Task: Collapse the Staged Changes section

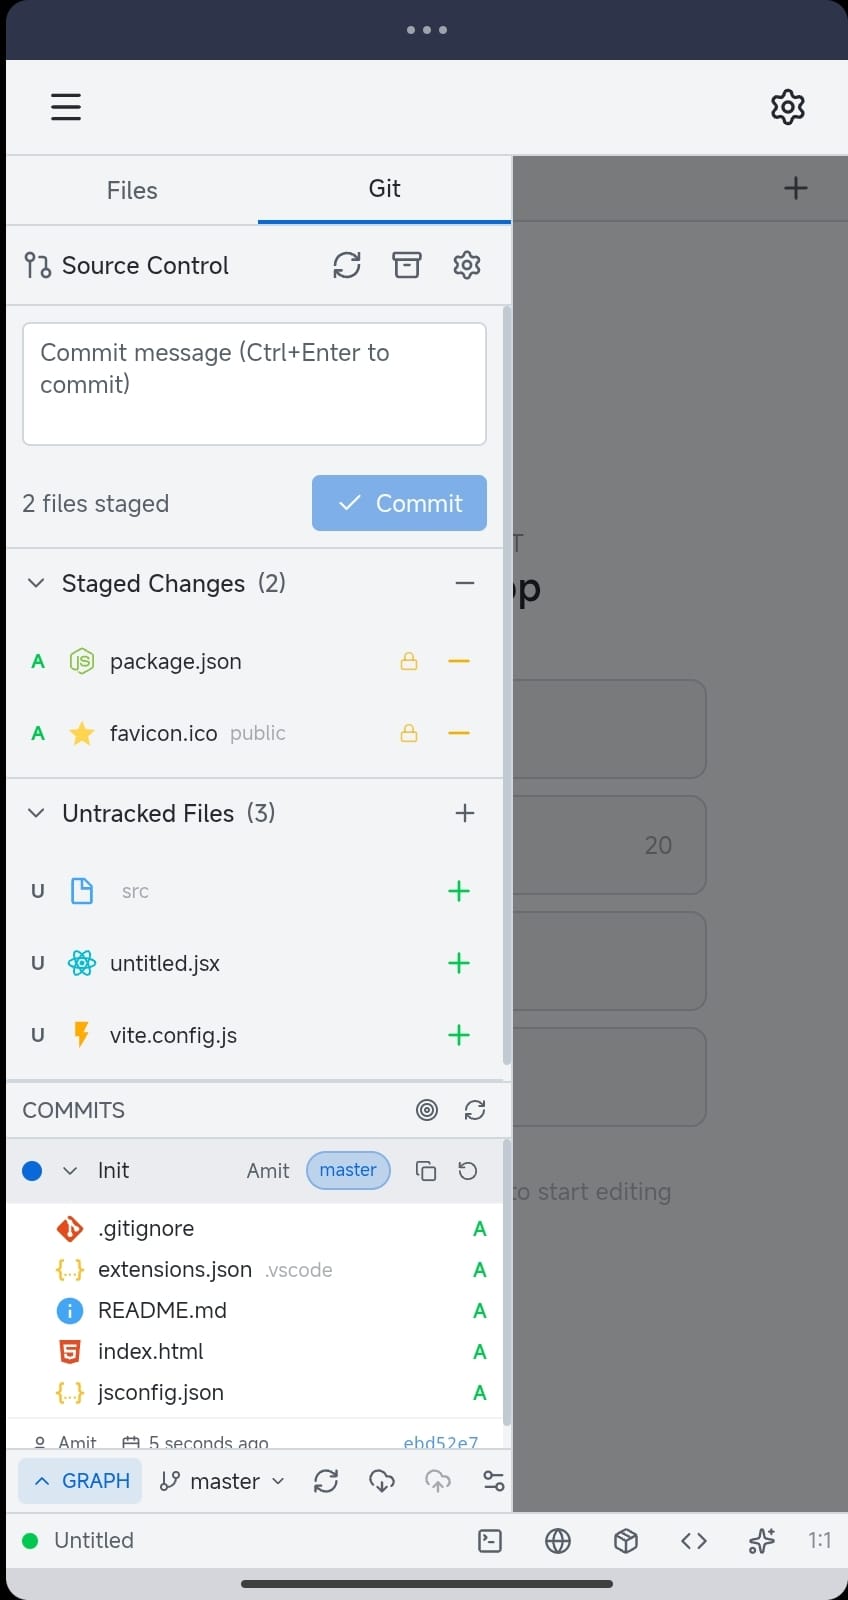Action: tap(36, 583)
